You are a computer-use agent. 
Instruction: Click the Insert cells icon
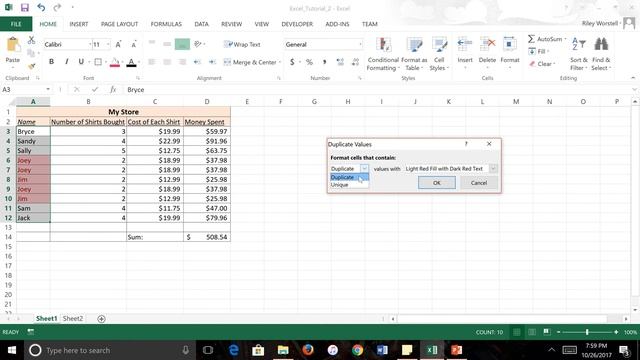pyautogui.click(x=464, y=44)
